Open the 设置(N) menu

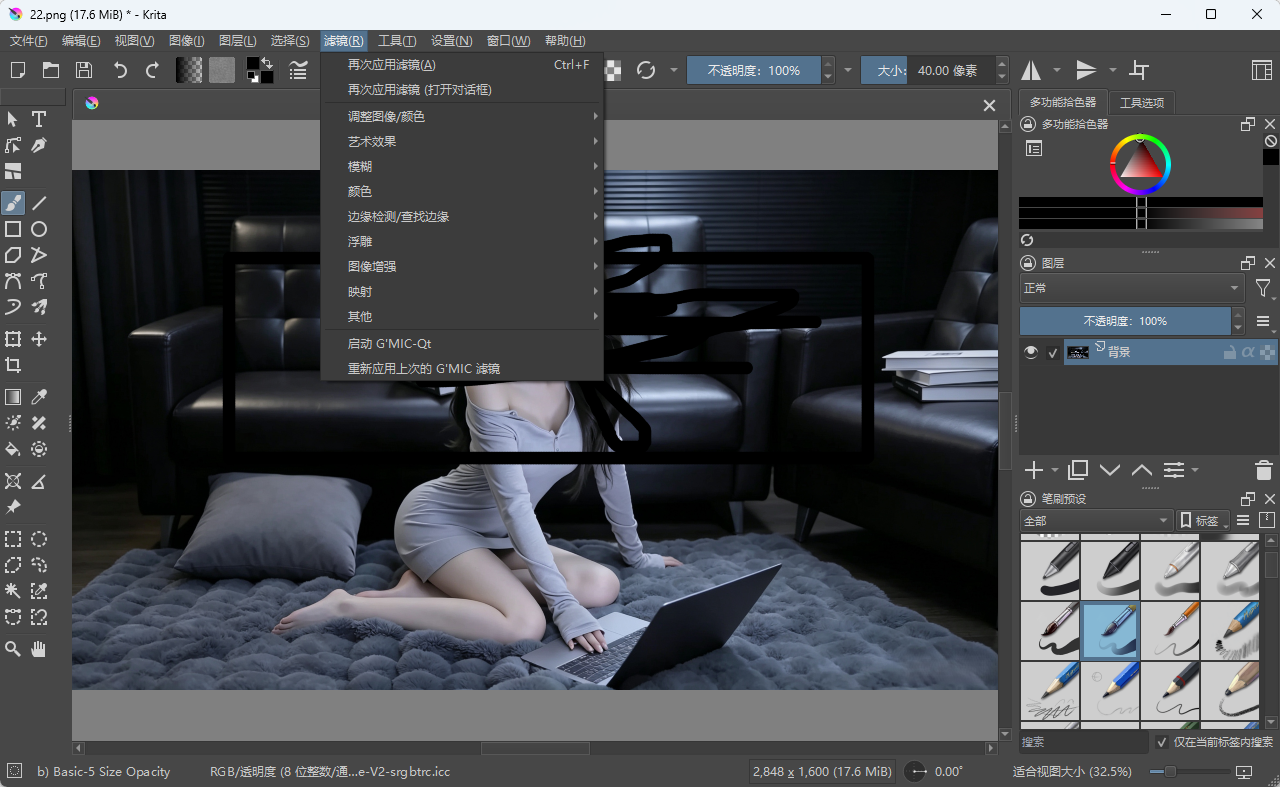click(452, 41)
